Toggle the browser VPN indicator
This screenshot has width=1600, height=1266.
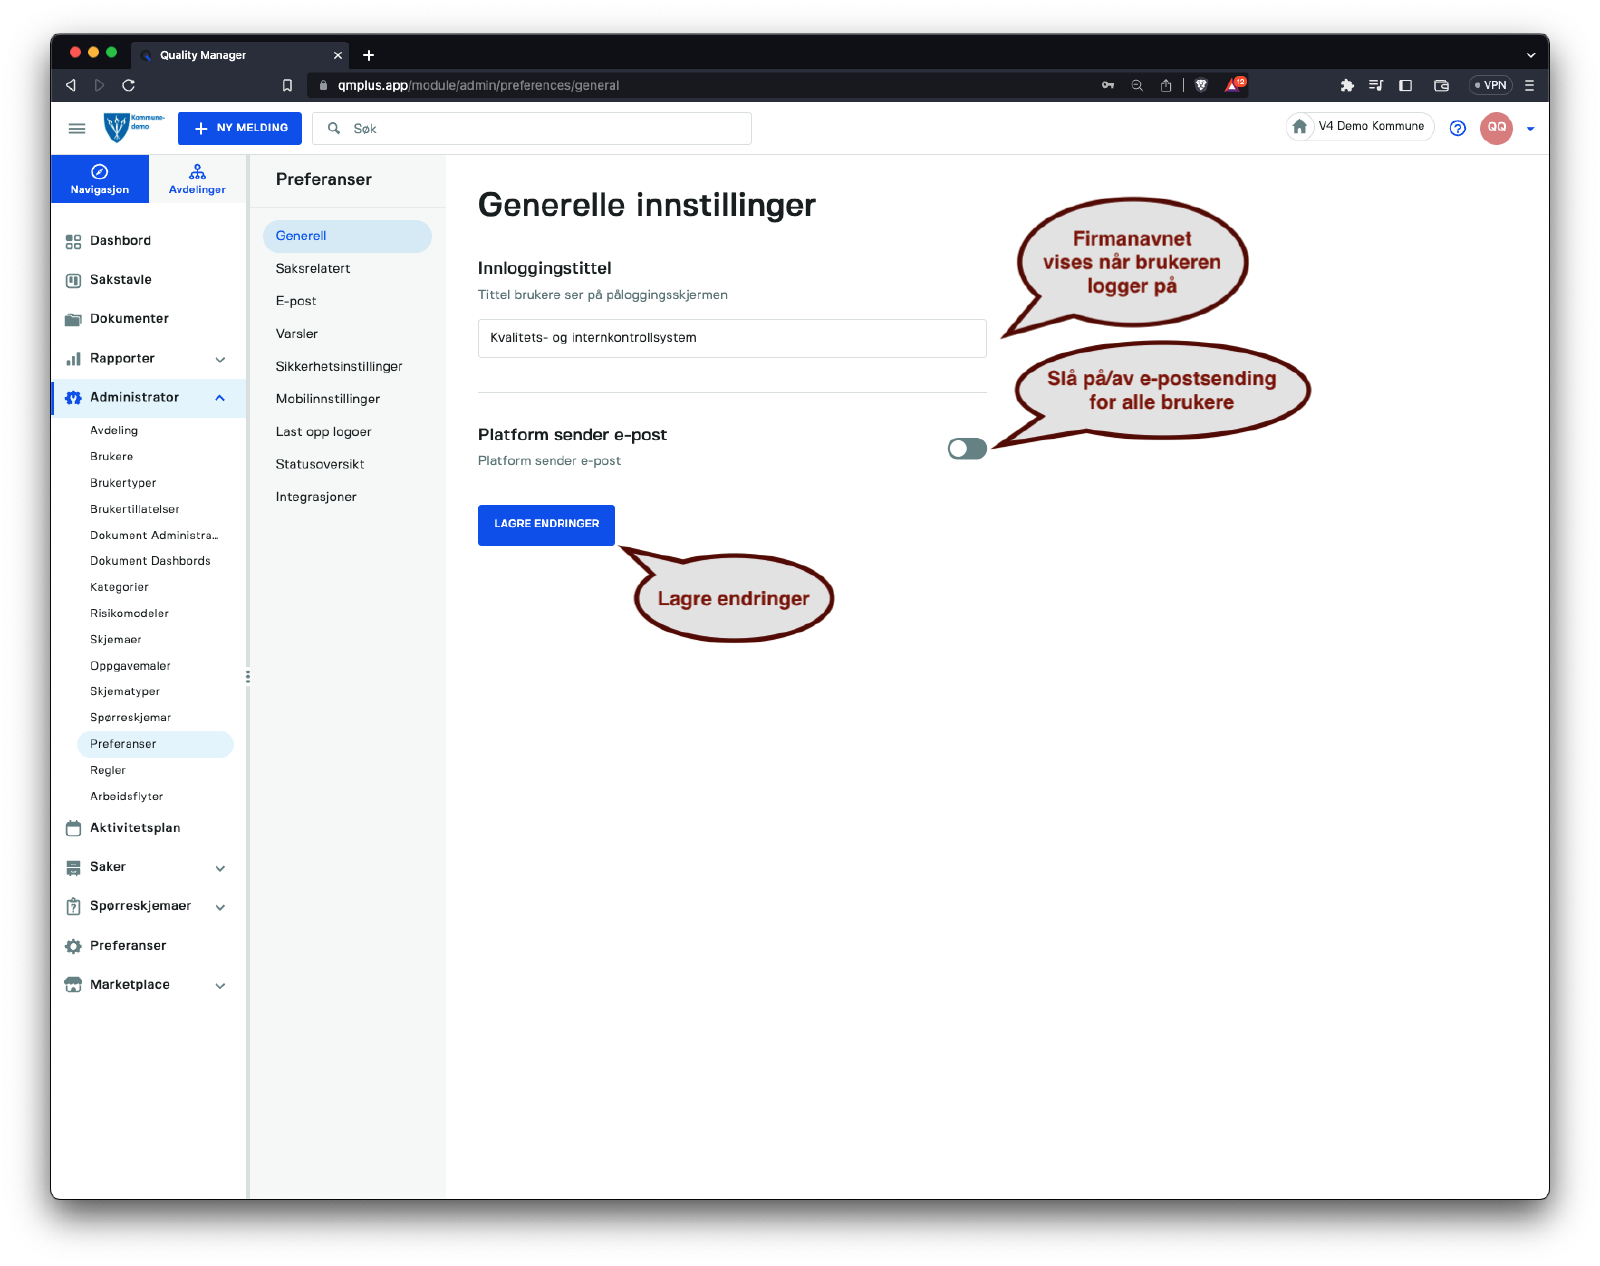click(1490, 86)
